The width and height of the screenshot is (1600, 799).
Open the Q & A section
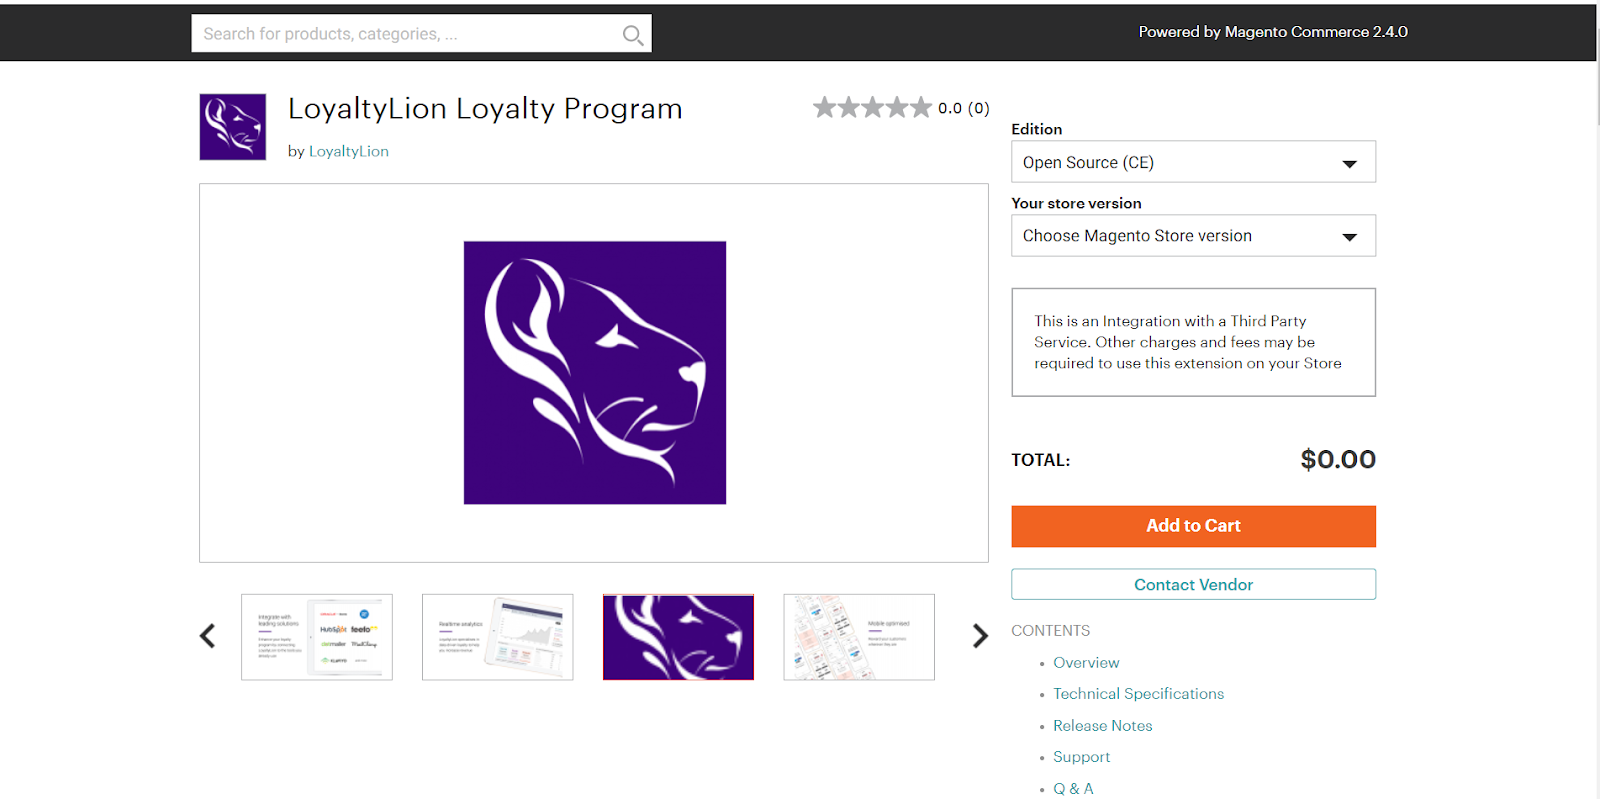coord(1073,789)
